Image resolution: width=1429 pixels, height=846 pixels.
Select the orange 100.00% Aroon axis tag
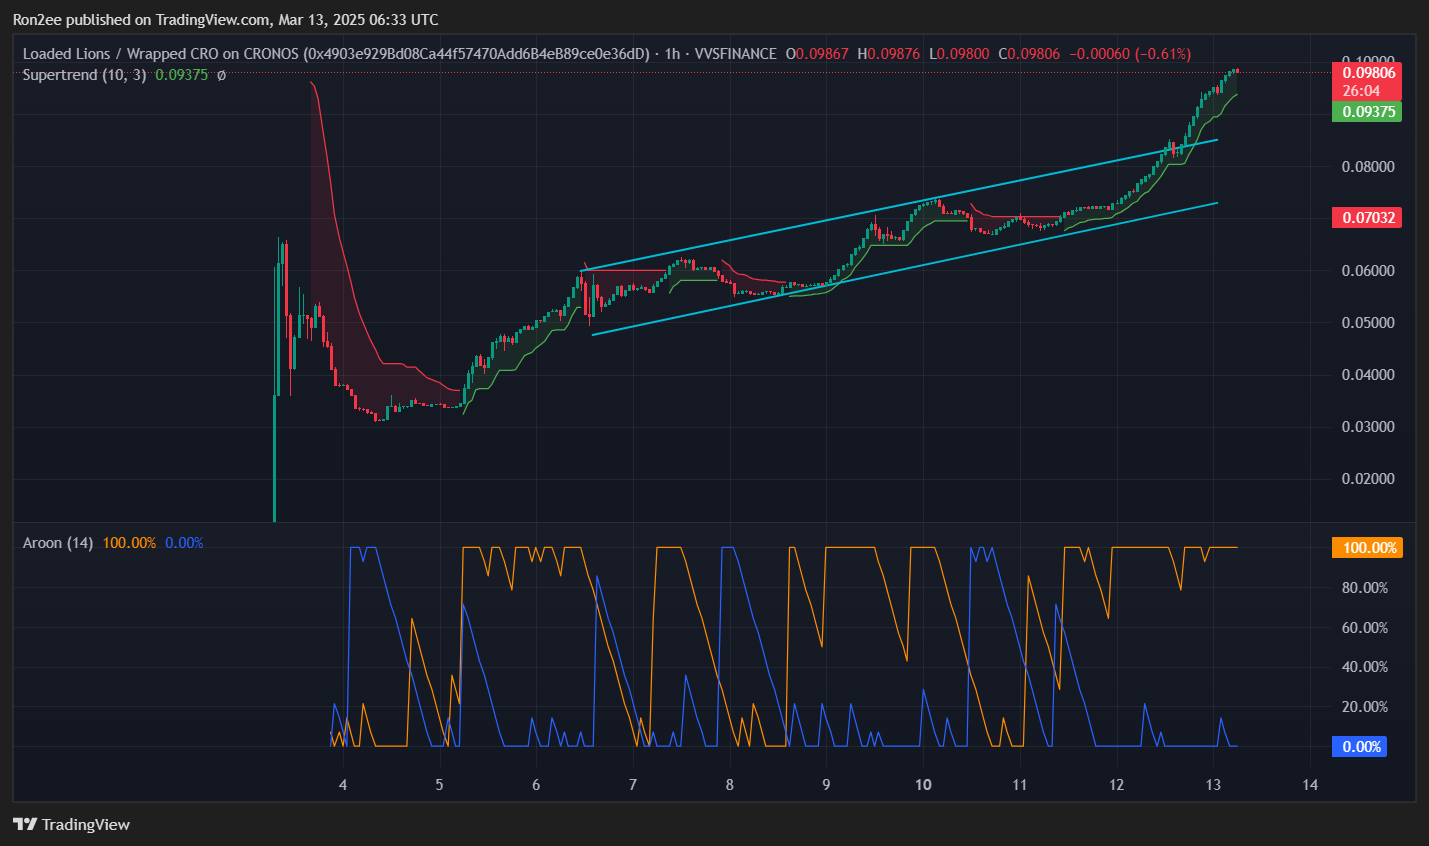(x=1368, y=548)
